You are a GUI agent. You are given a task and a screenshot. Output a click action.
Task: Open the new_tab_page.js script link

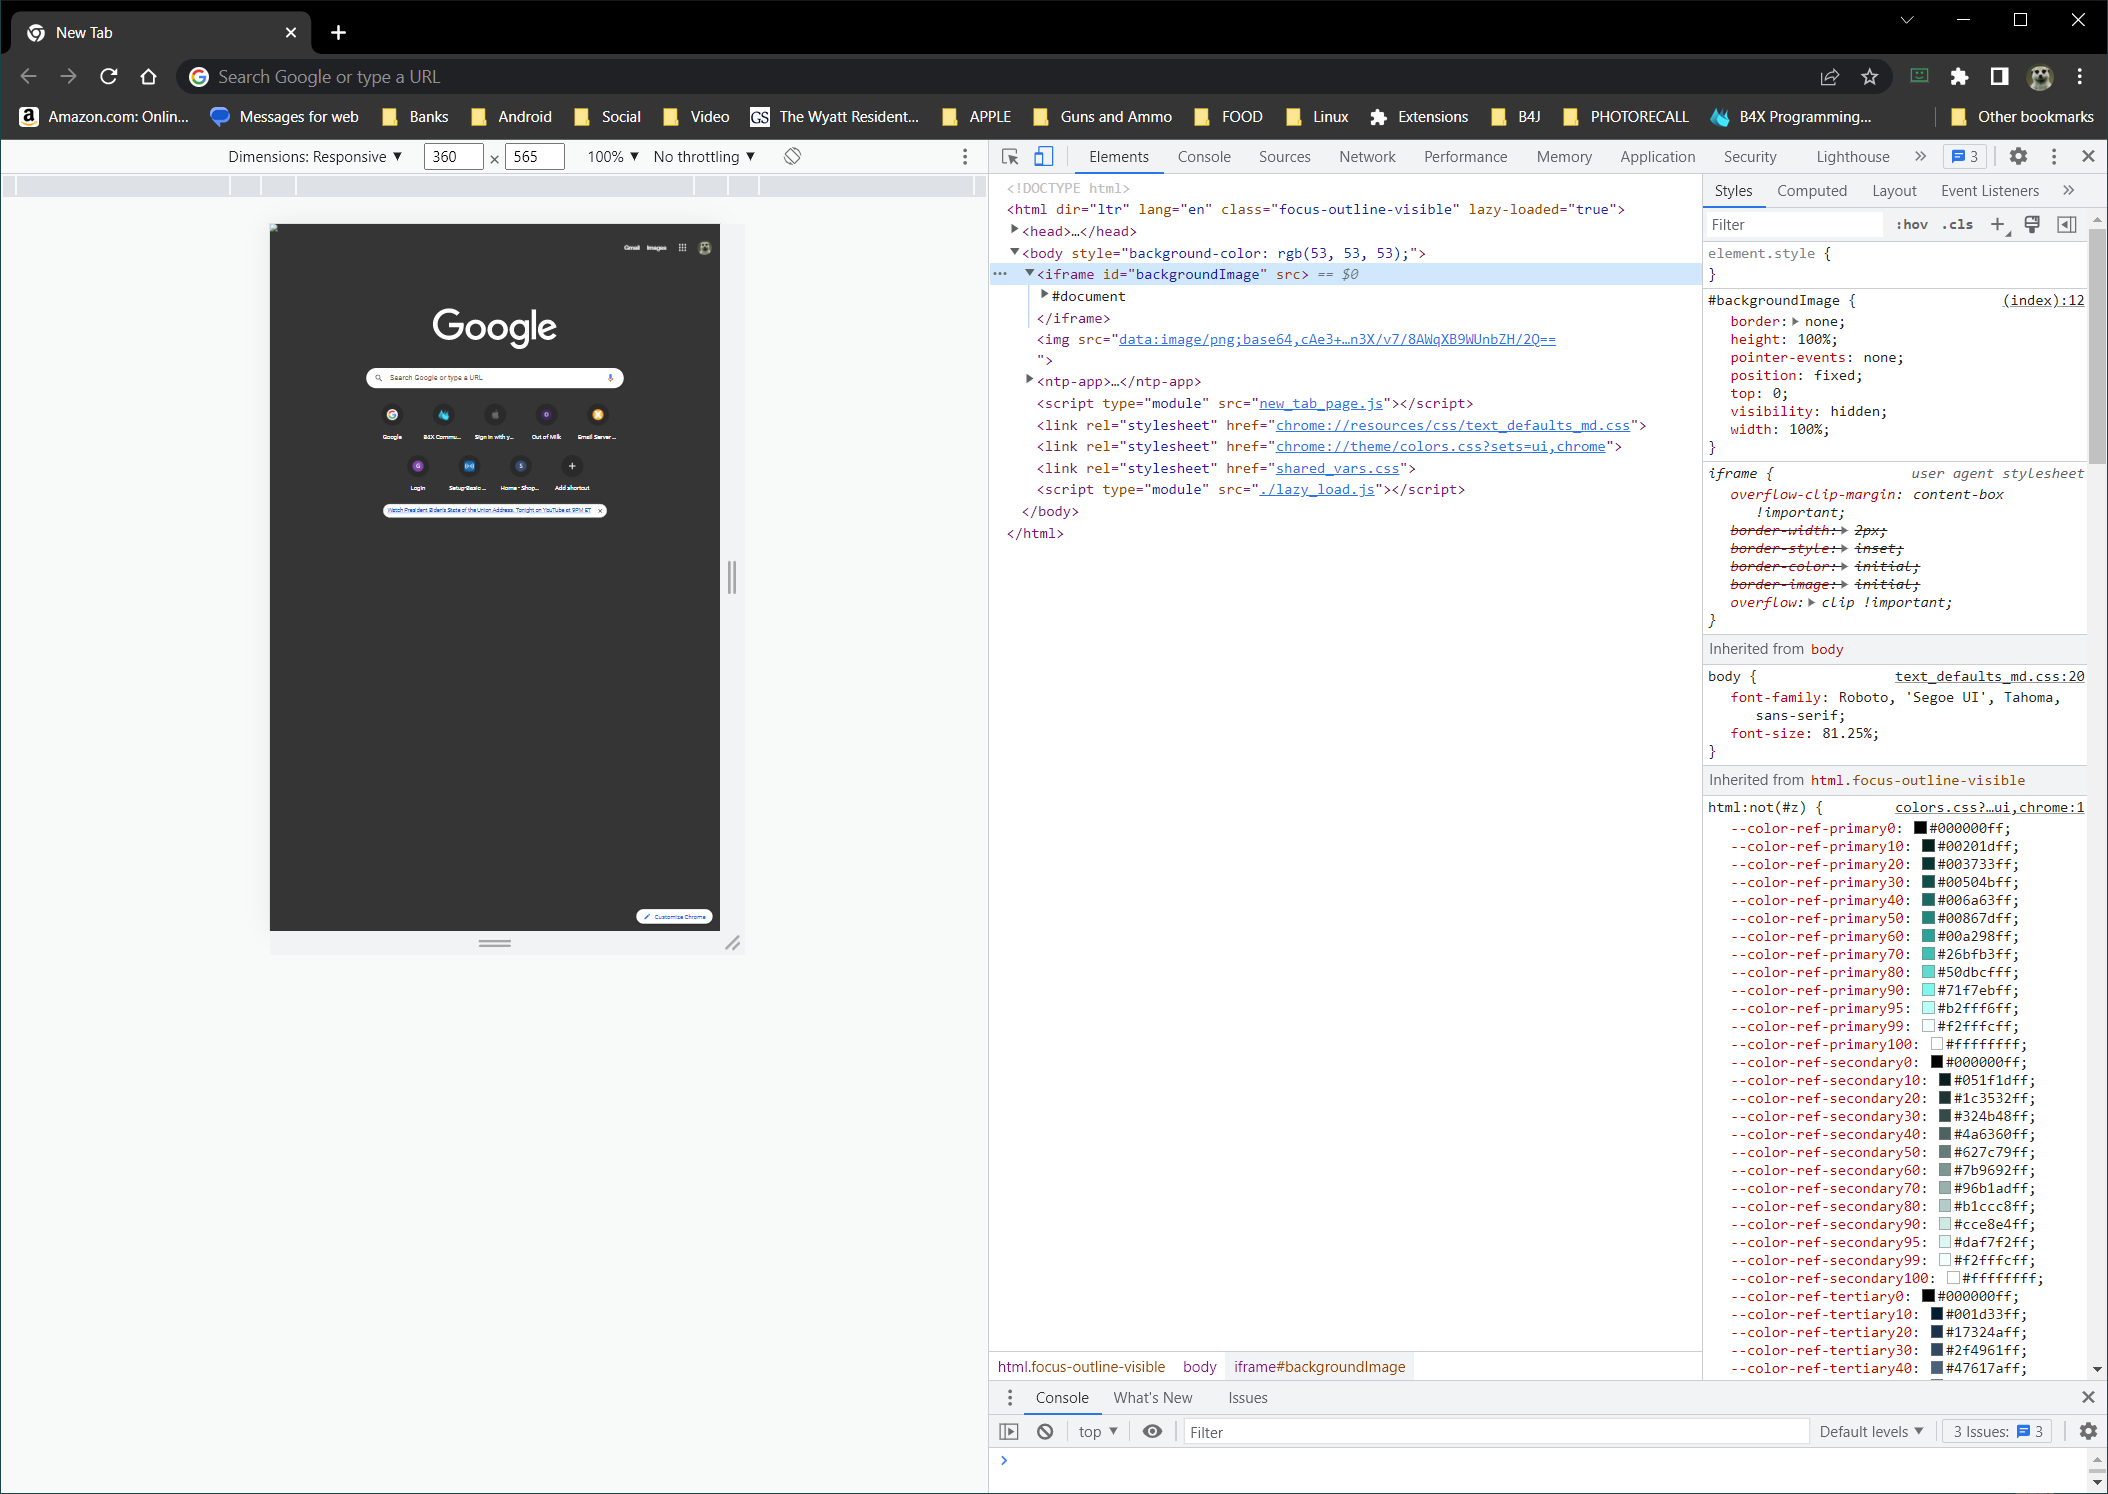(x=1320, y=403)
